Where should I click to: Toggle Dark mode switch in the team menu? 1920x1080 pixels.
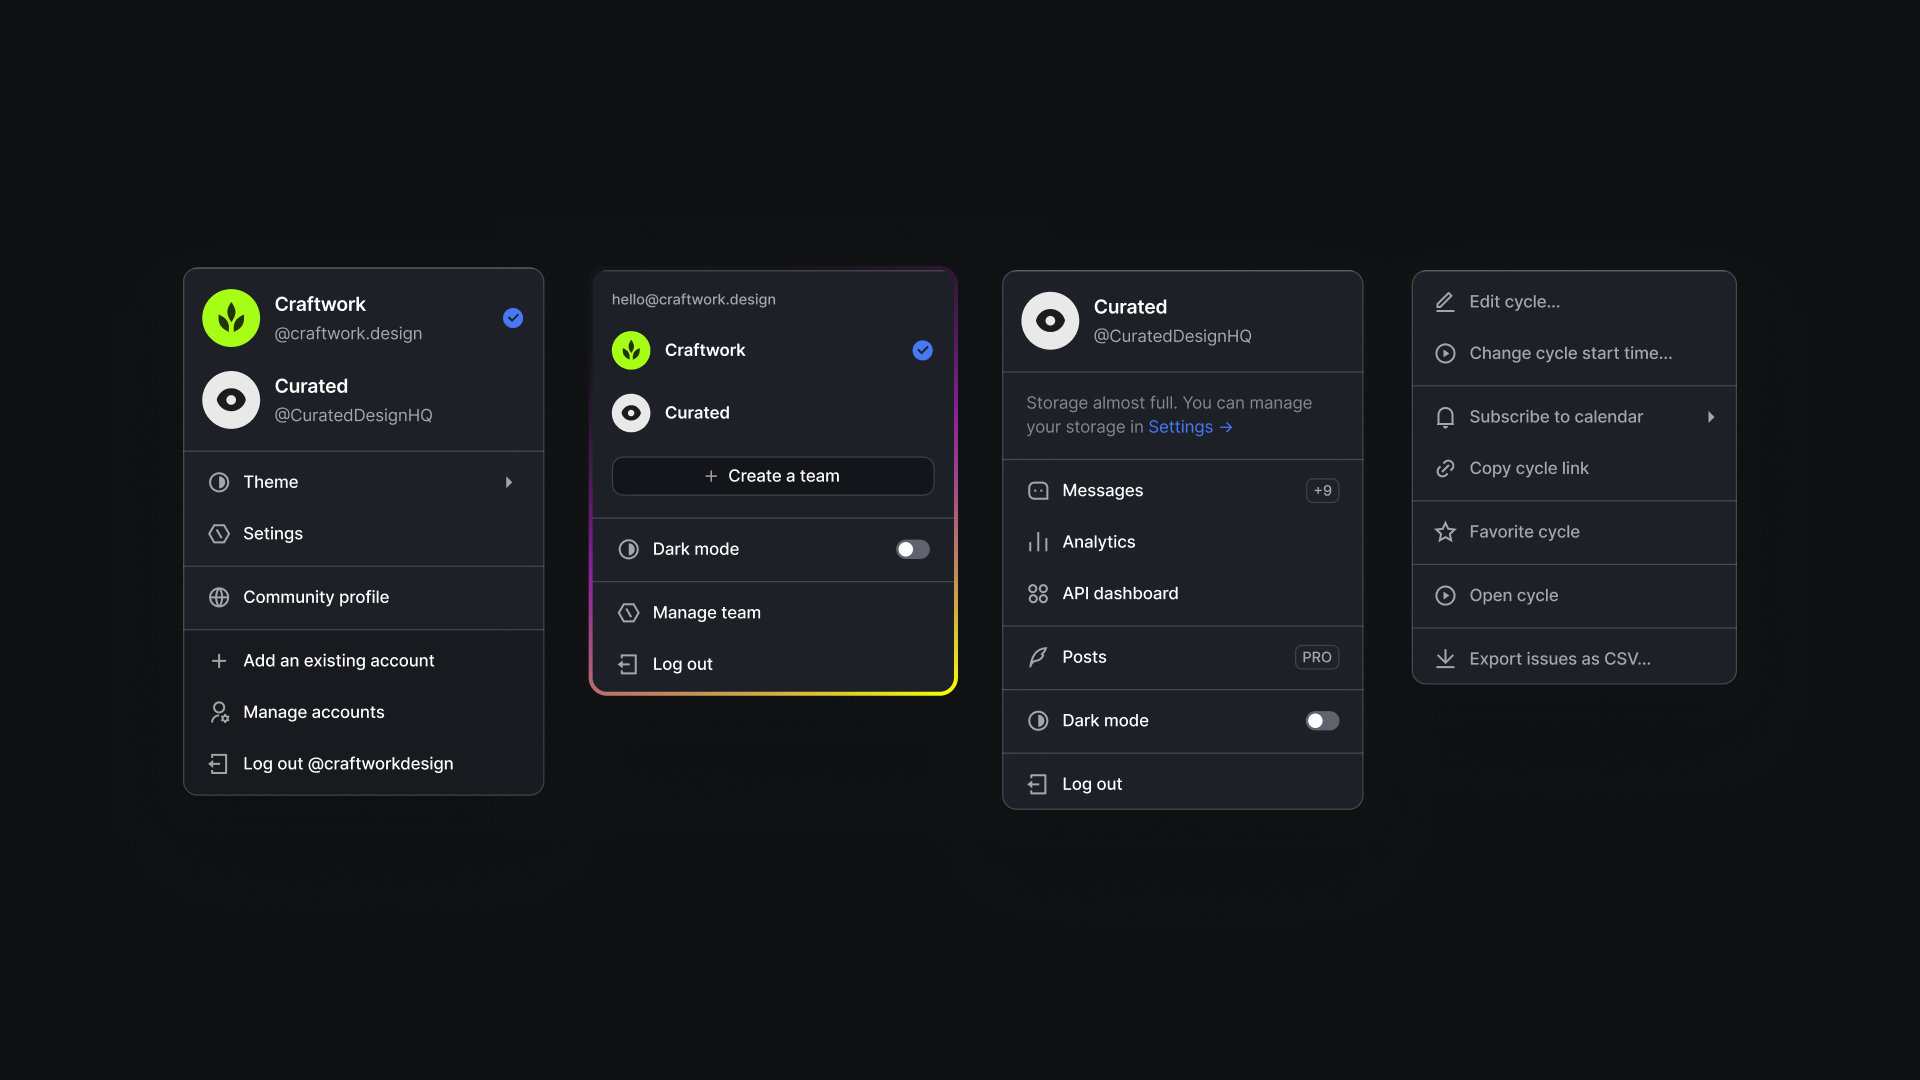[913, 549]
